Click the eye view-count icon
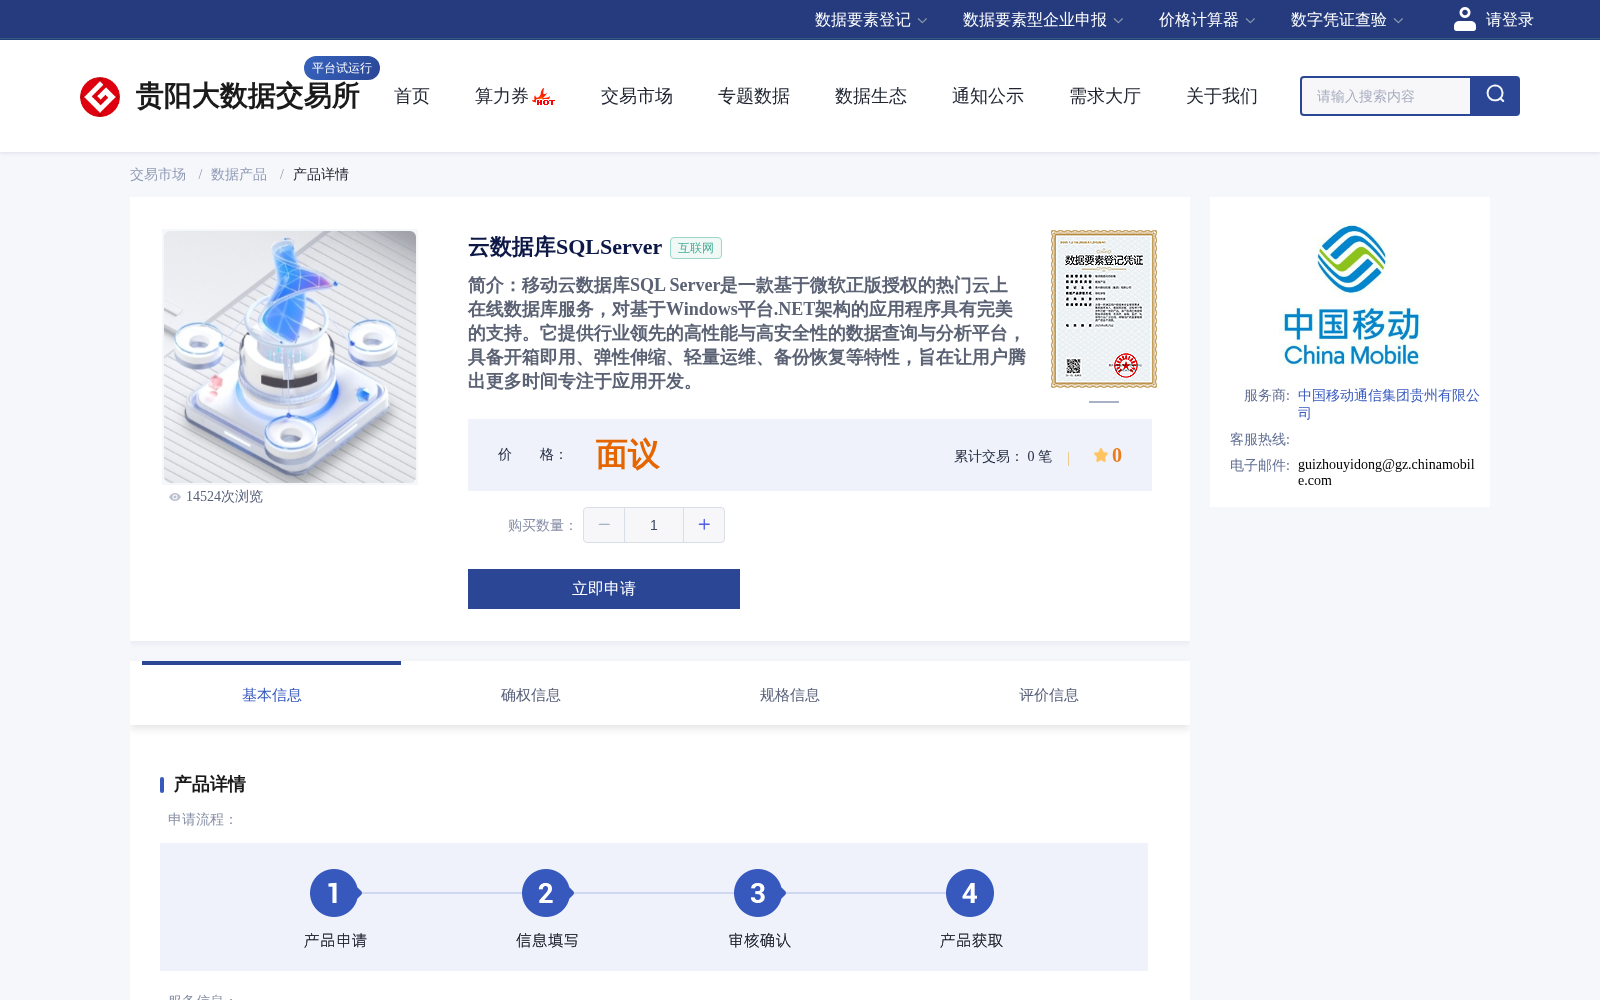 pyautogui.click(x=175, y=497)
